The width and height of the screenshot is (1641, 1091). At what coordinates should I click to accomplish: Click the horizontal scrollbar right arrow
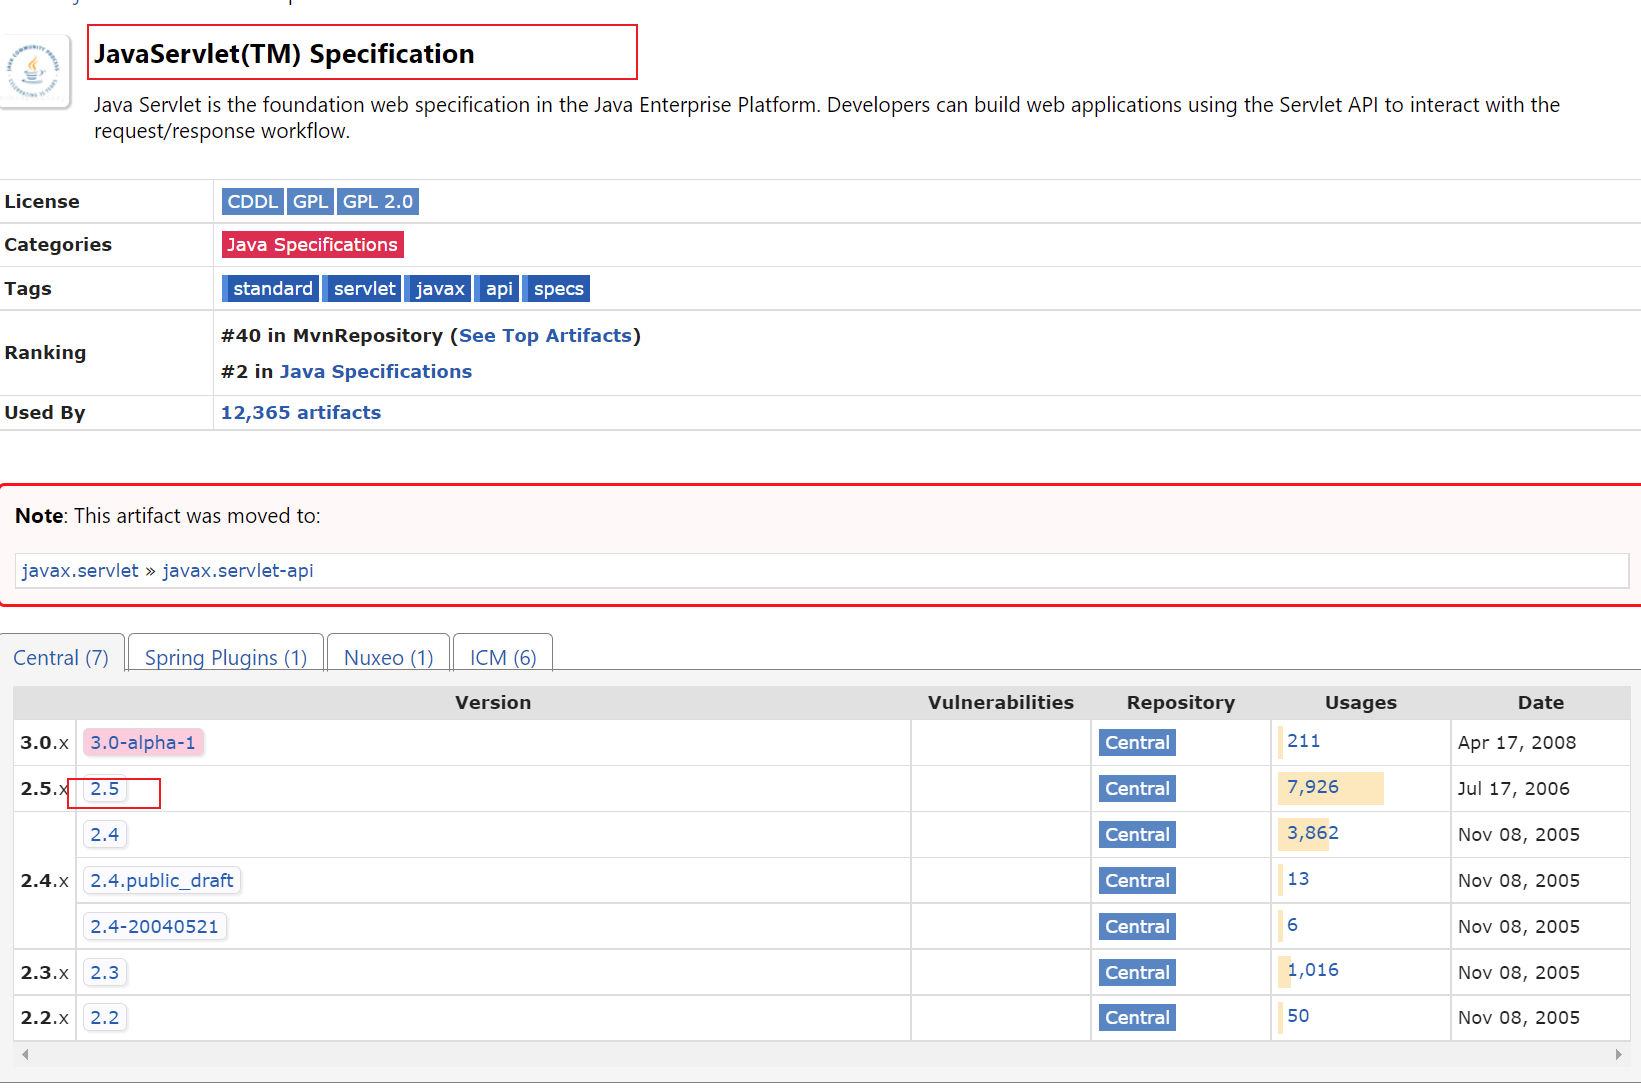pos(1618,1055)
